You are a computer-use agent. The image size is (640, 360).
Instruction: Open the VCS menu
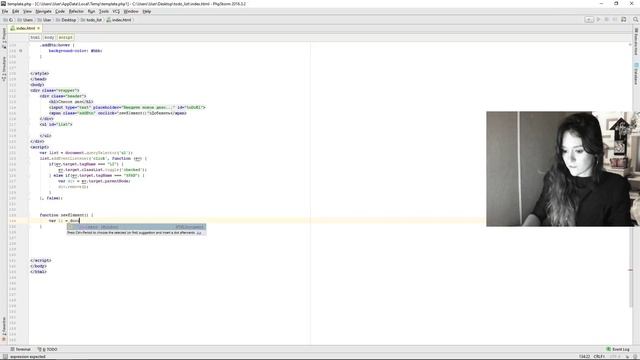tap(116, 11)
